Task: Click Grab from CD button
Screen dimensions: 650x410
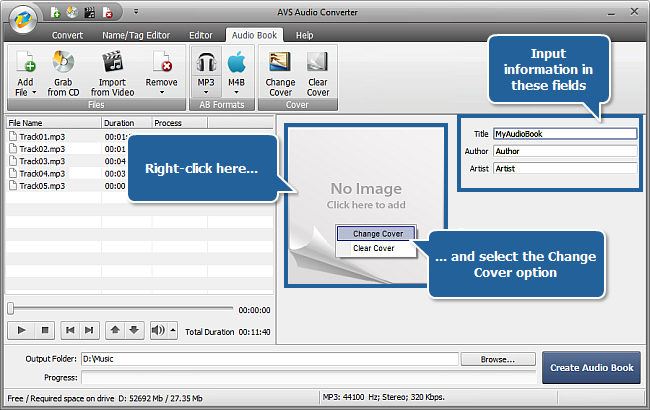Action: [63, 73]
